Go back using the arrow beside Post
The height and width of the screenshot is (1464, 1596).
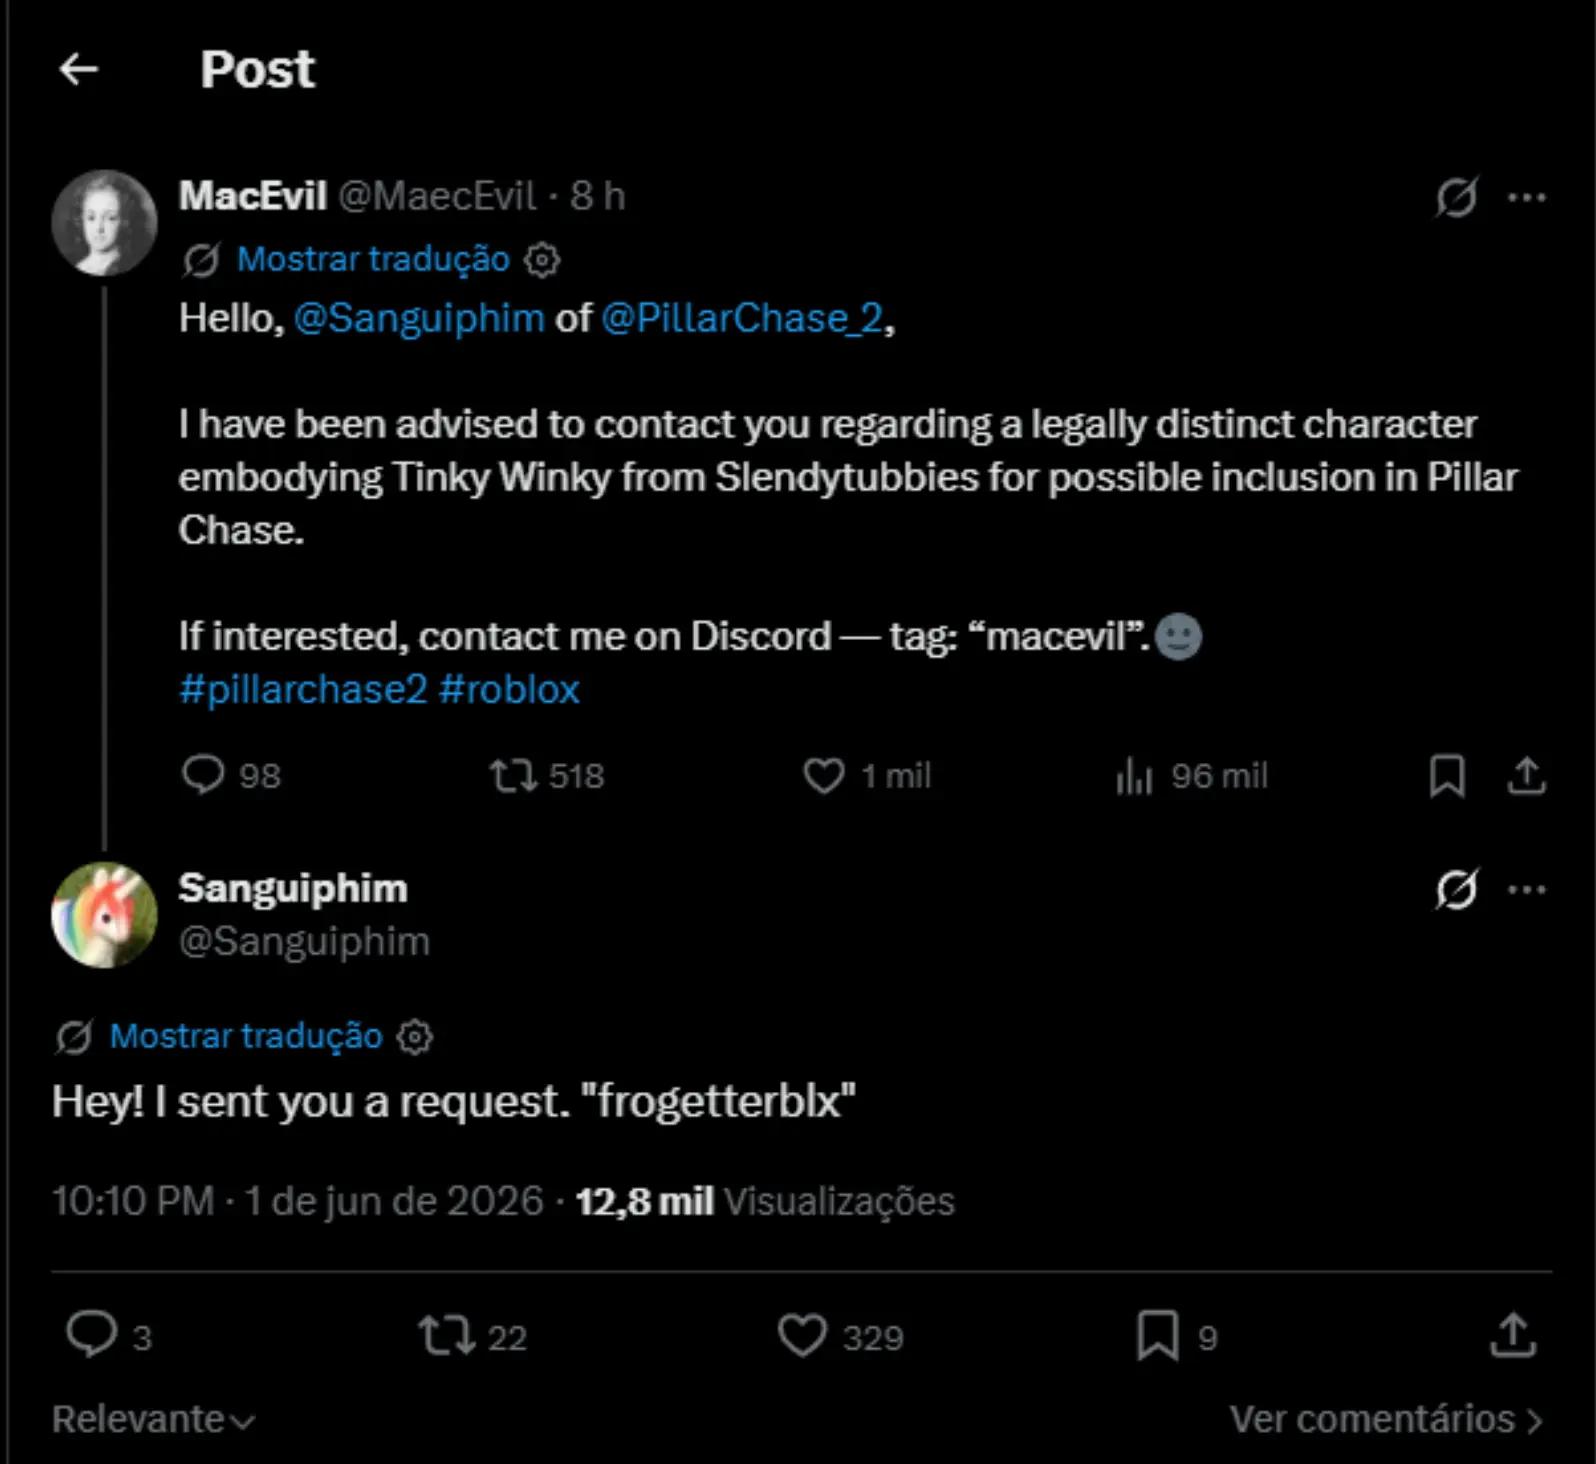79,69
